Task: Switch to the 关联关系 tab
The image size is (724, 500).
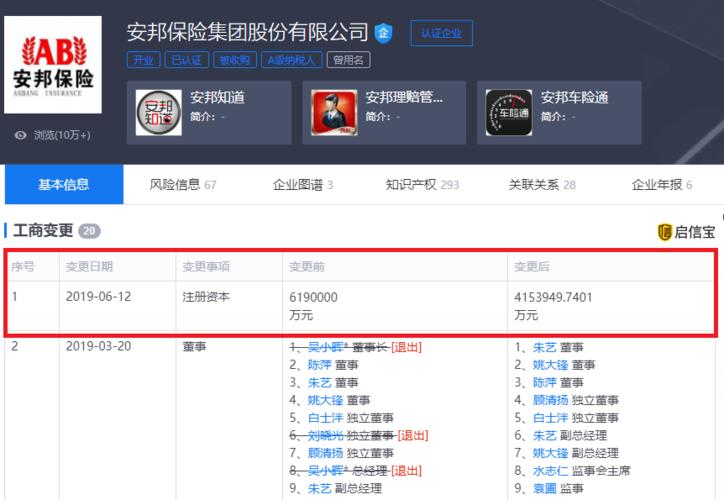Action: point(542,185)
